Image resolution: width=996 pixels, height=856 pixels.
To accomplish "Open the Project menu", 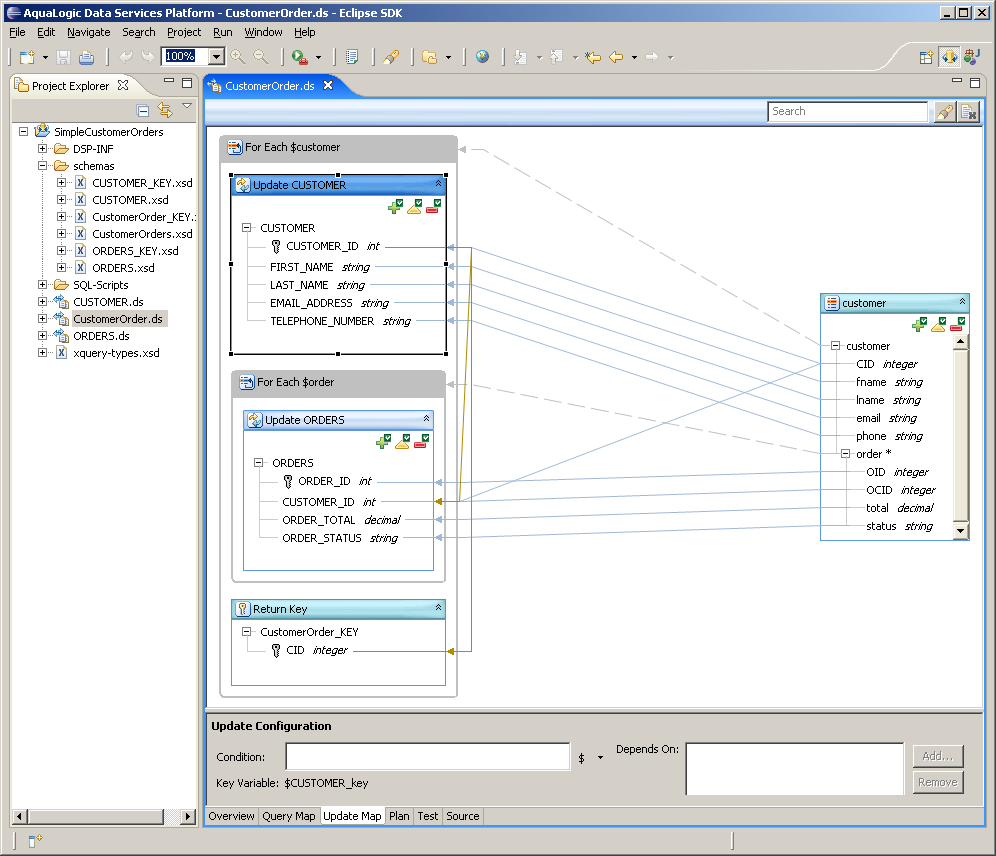I will coord(184,32).
